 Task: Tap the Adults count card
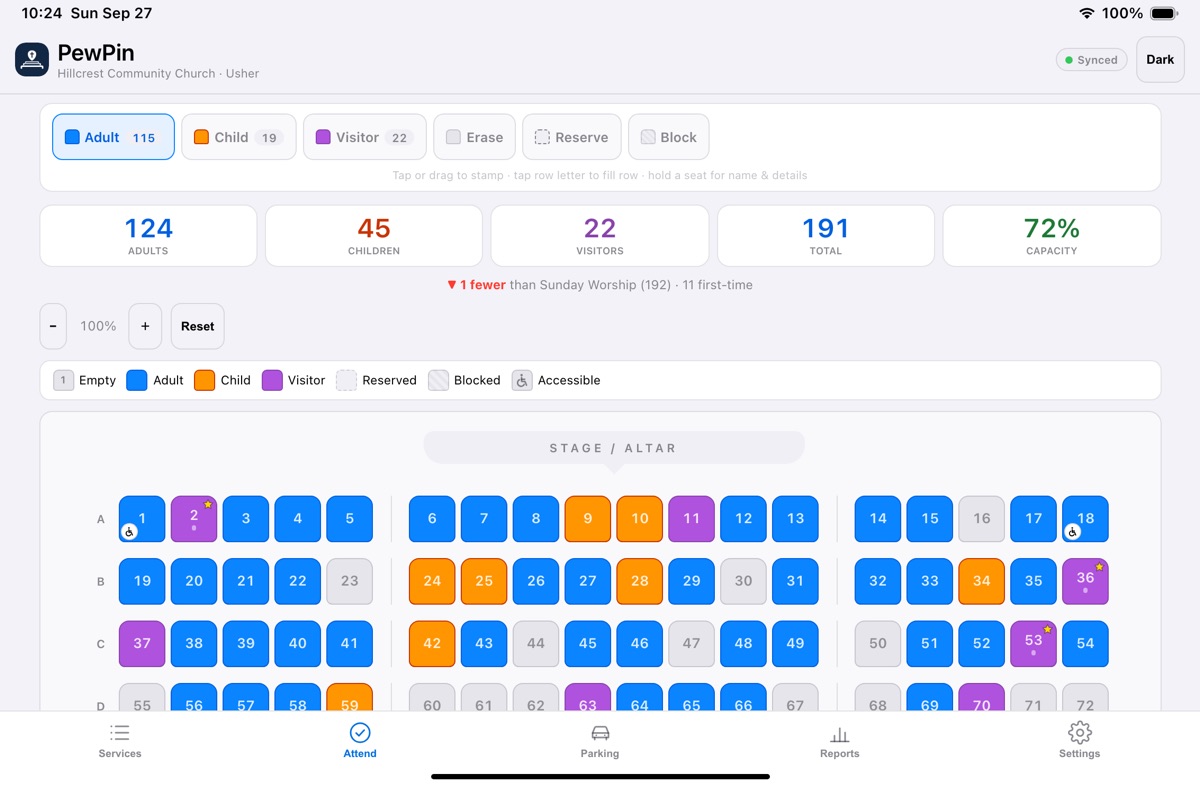click(x=148, y=236)
